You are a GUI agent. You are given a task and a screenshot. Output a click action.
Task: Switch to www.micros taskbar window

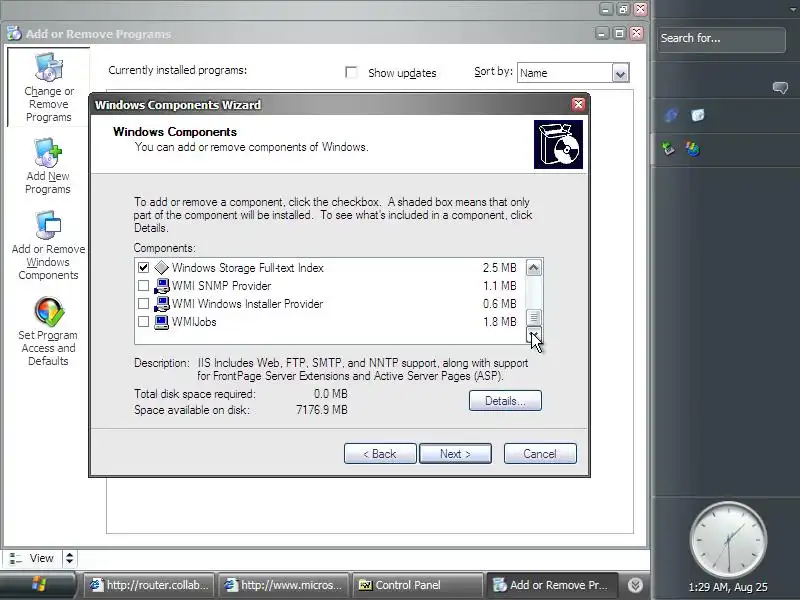tap(283, 585)
